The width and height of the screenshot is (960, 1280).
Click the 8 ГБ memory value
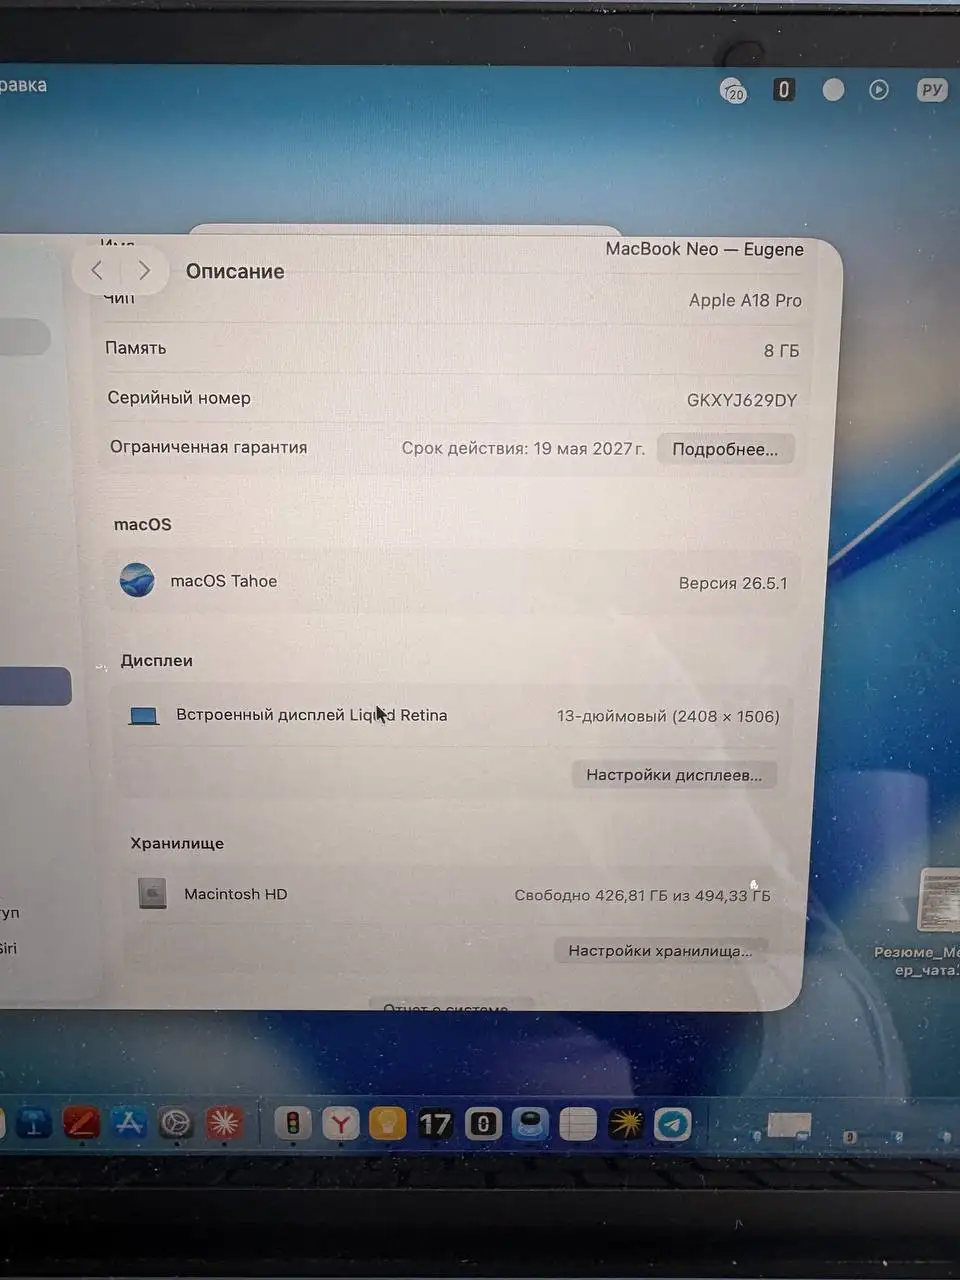(781, 351)
